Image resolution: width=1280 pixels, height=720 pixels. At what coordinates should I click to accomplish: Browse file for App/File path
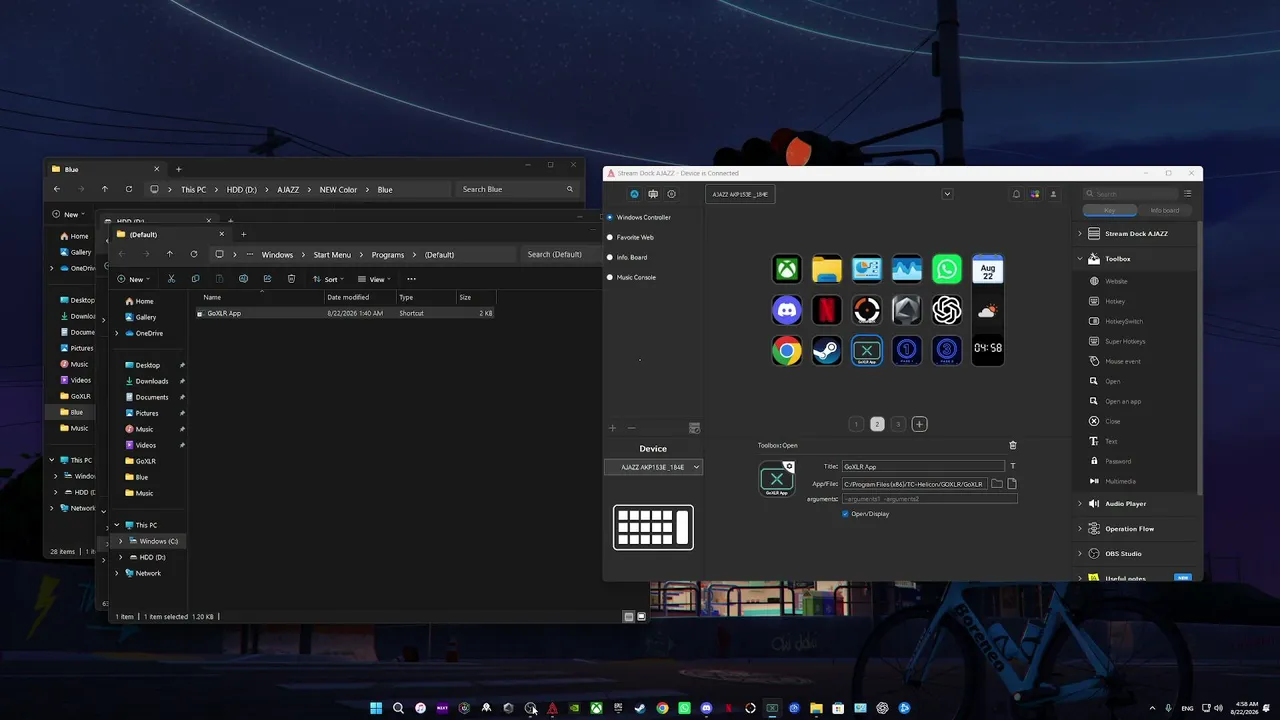1012,484
